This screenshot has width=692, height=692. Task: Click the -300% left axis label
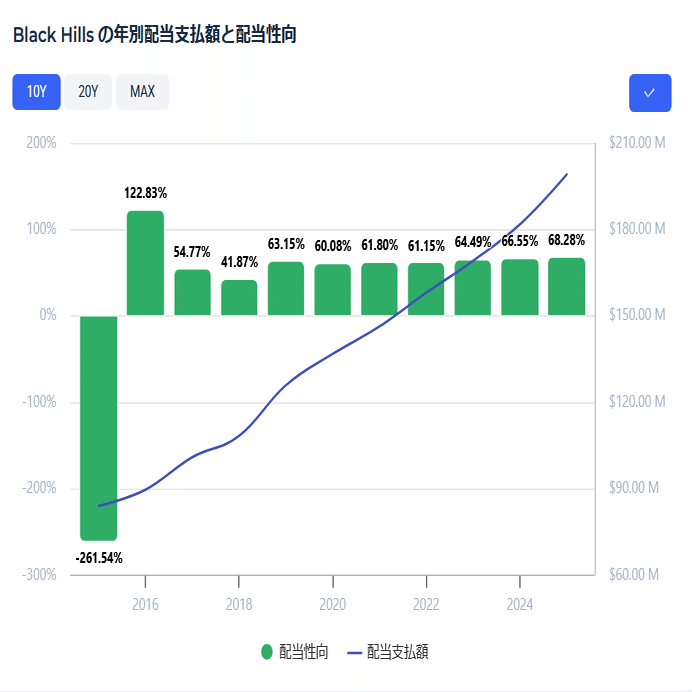[x=39, y=575]
